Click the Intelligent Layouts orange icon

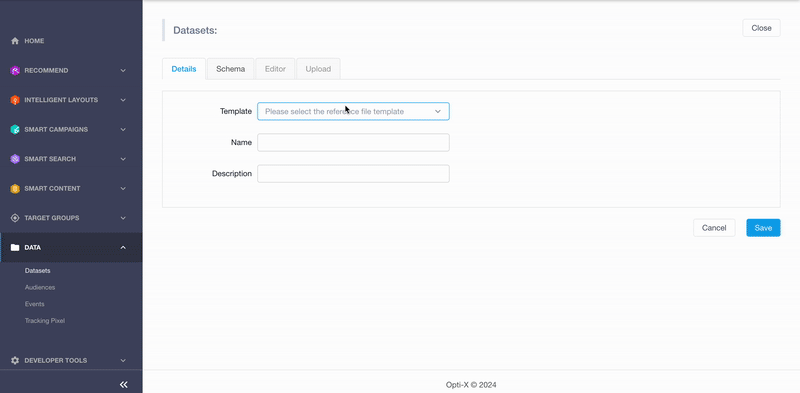point(15,100)
